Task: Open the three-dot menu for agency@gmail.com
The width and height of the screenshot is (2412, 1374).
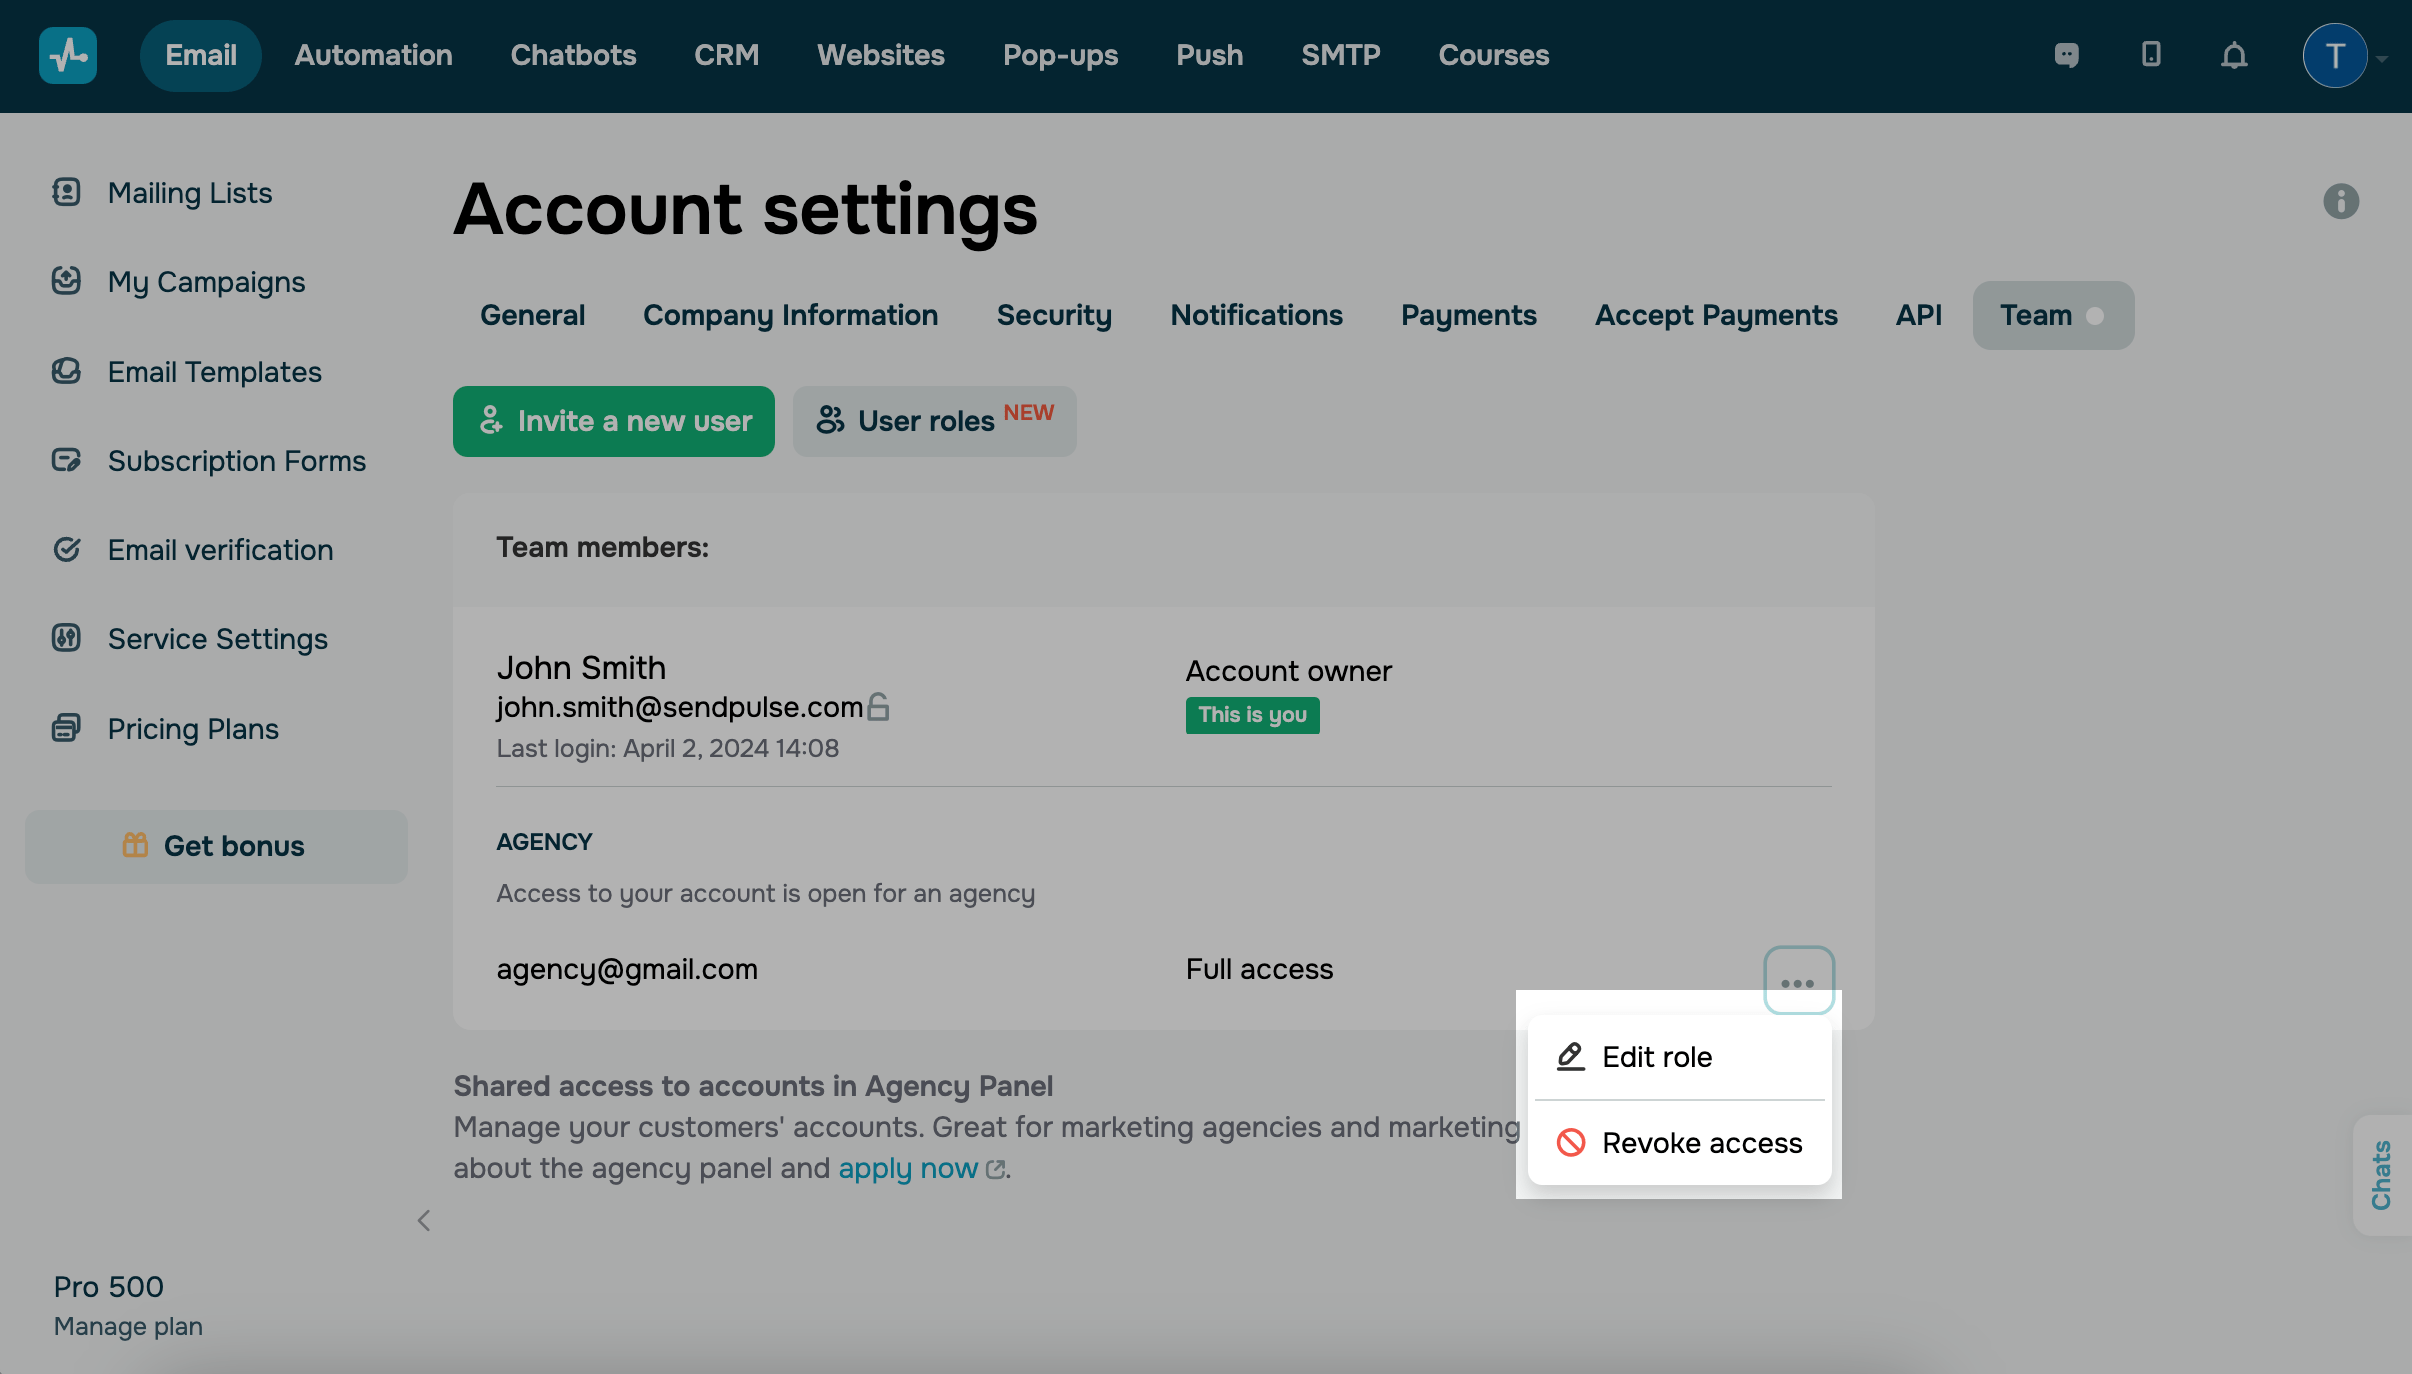Action: (1798, 981)
